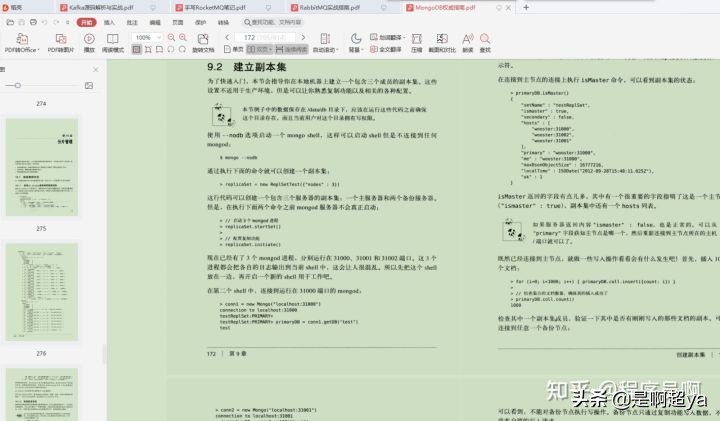Switch to 阅读模式 reading mode
Image resolution: width=720 pixels, height=421 pixels.
tap(112, 43)
